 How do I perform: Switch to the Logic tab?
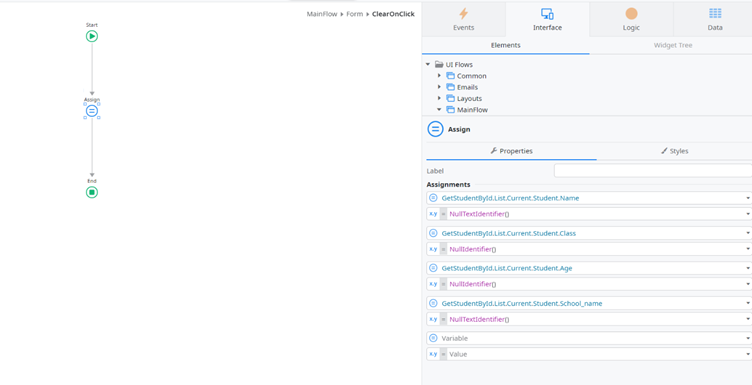click(x=631, y=19)
